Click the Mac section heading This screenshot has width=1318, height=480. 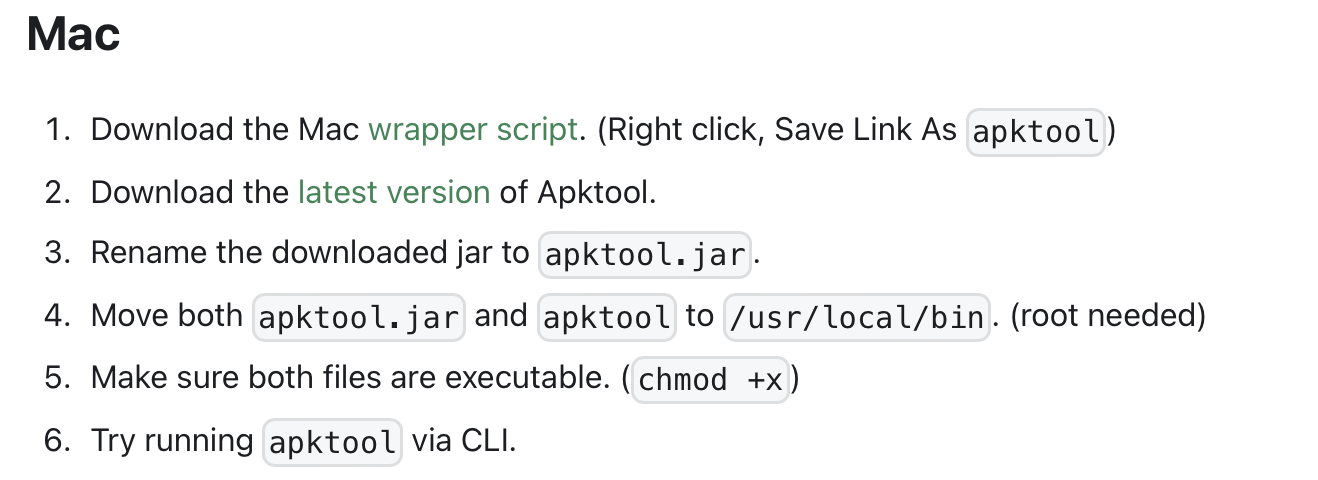74,34
